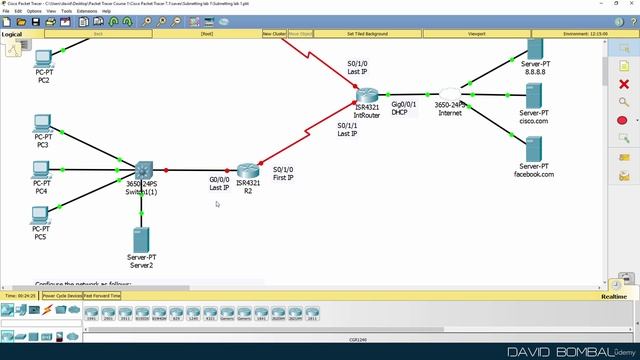
Task: Click the help question mark icon
Action: tap(634, 22)
